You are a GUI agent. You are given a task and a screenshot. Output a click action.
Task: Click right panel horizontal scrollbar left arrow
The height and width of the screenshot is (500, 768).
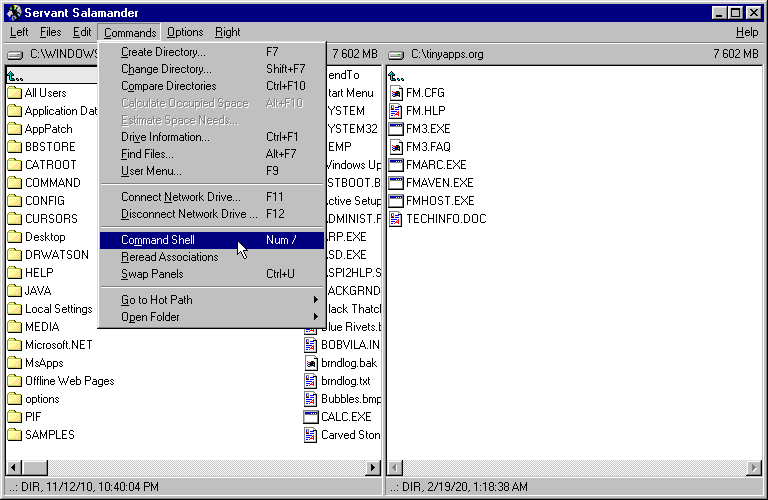394,468
